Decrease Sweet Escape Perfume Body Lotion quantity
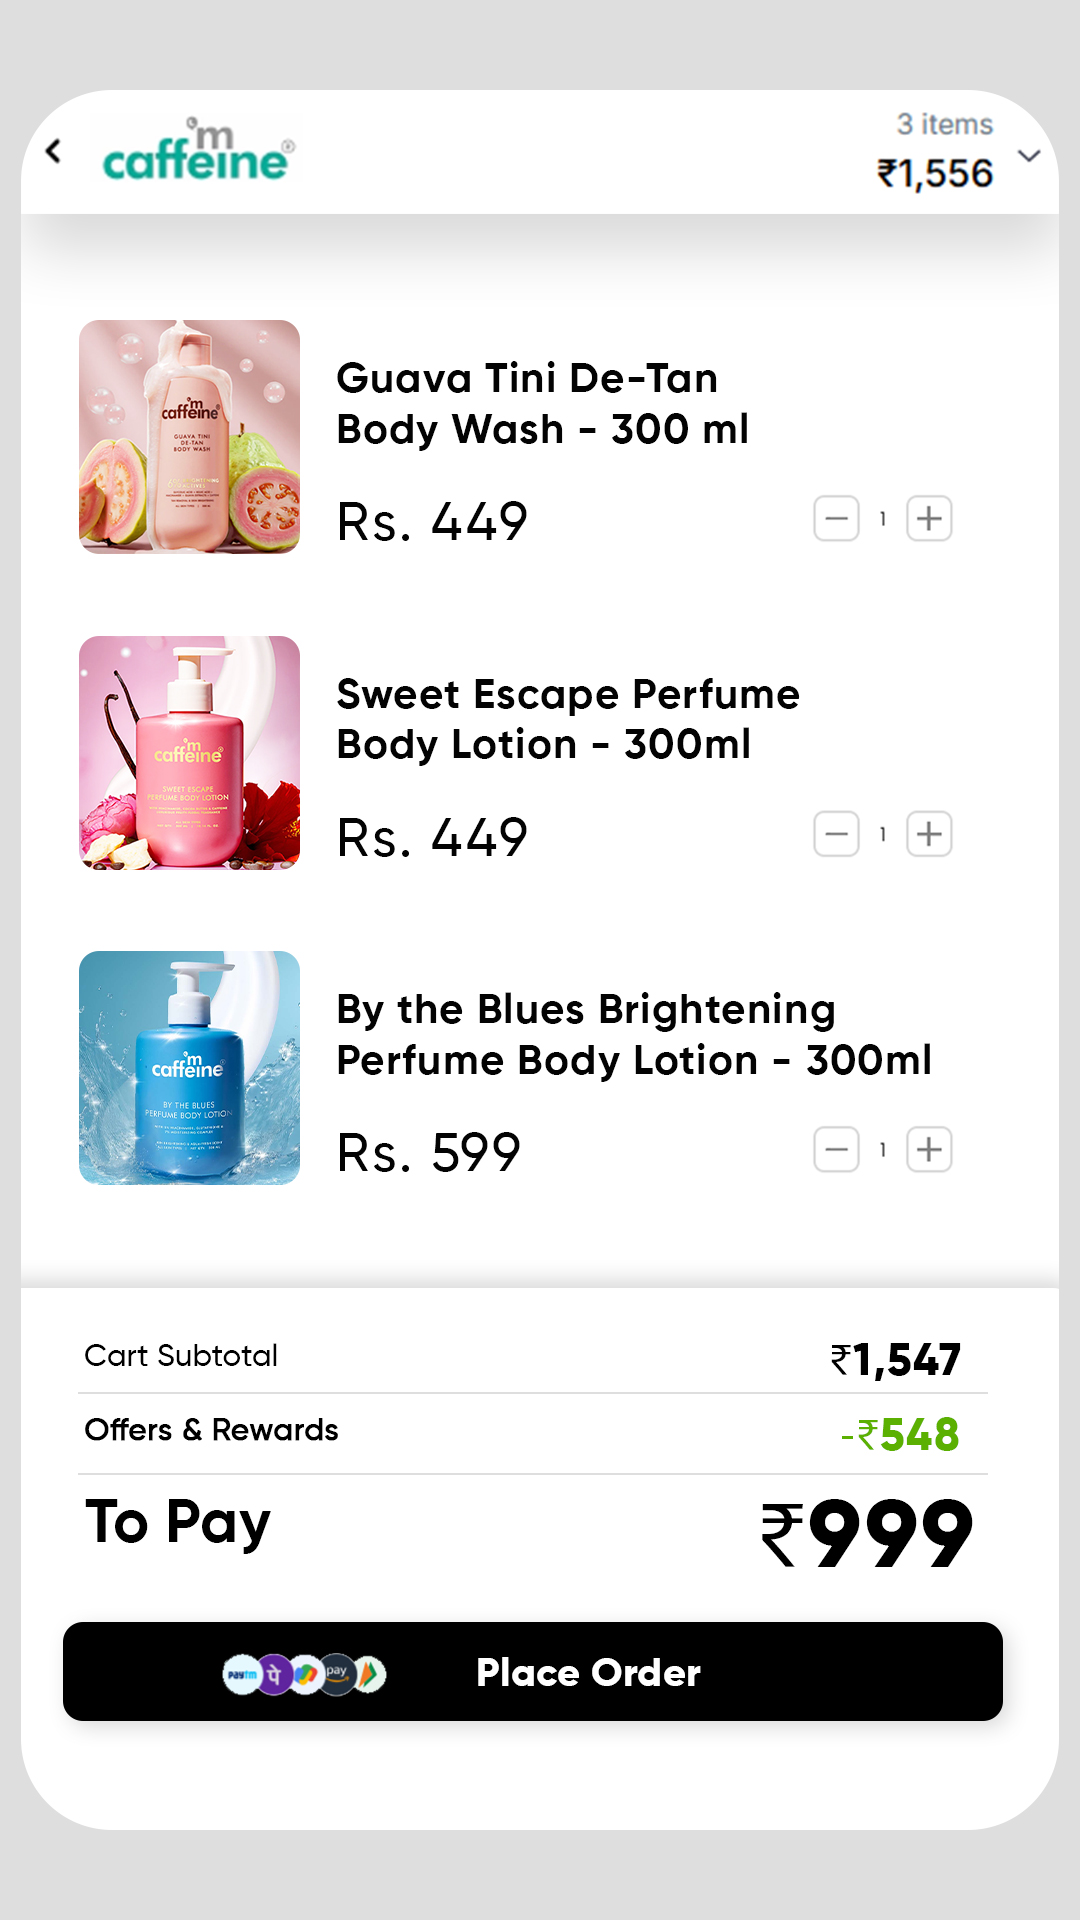Viewport: 1080px width, 1920px height. (836, 834)
